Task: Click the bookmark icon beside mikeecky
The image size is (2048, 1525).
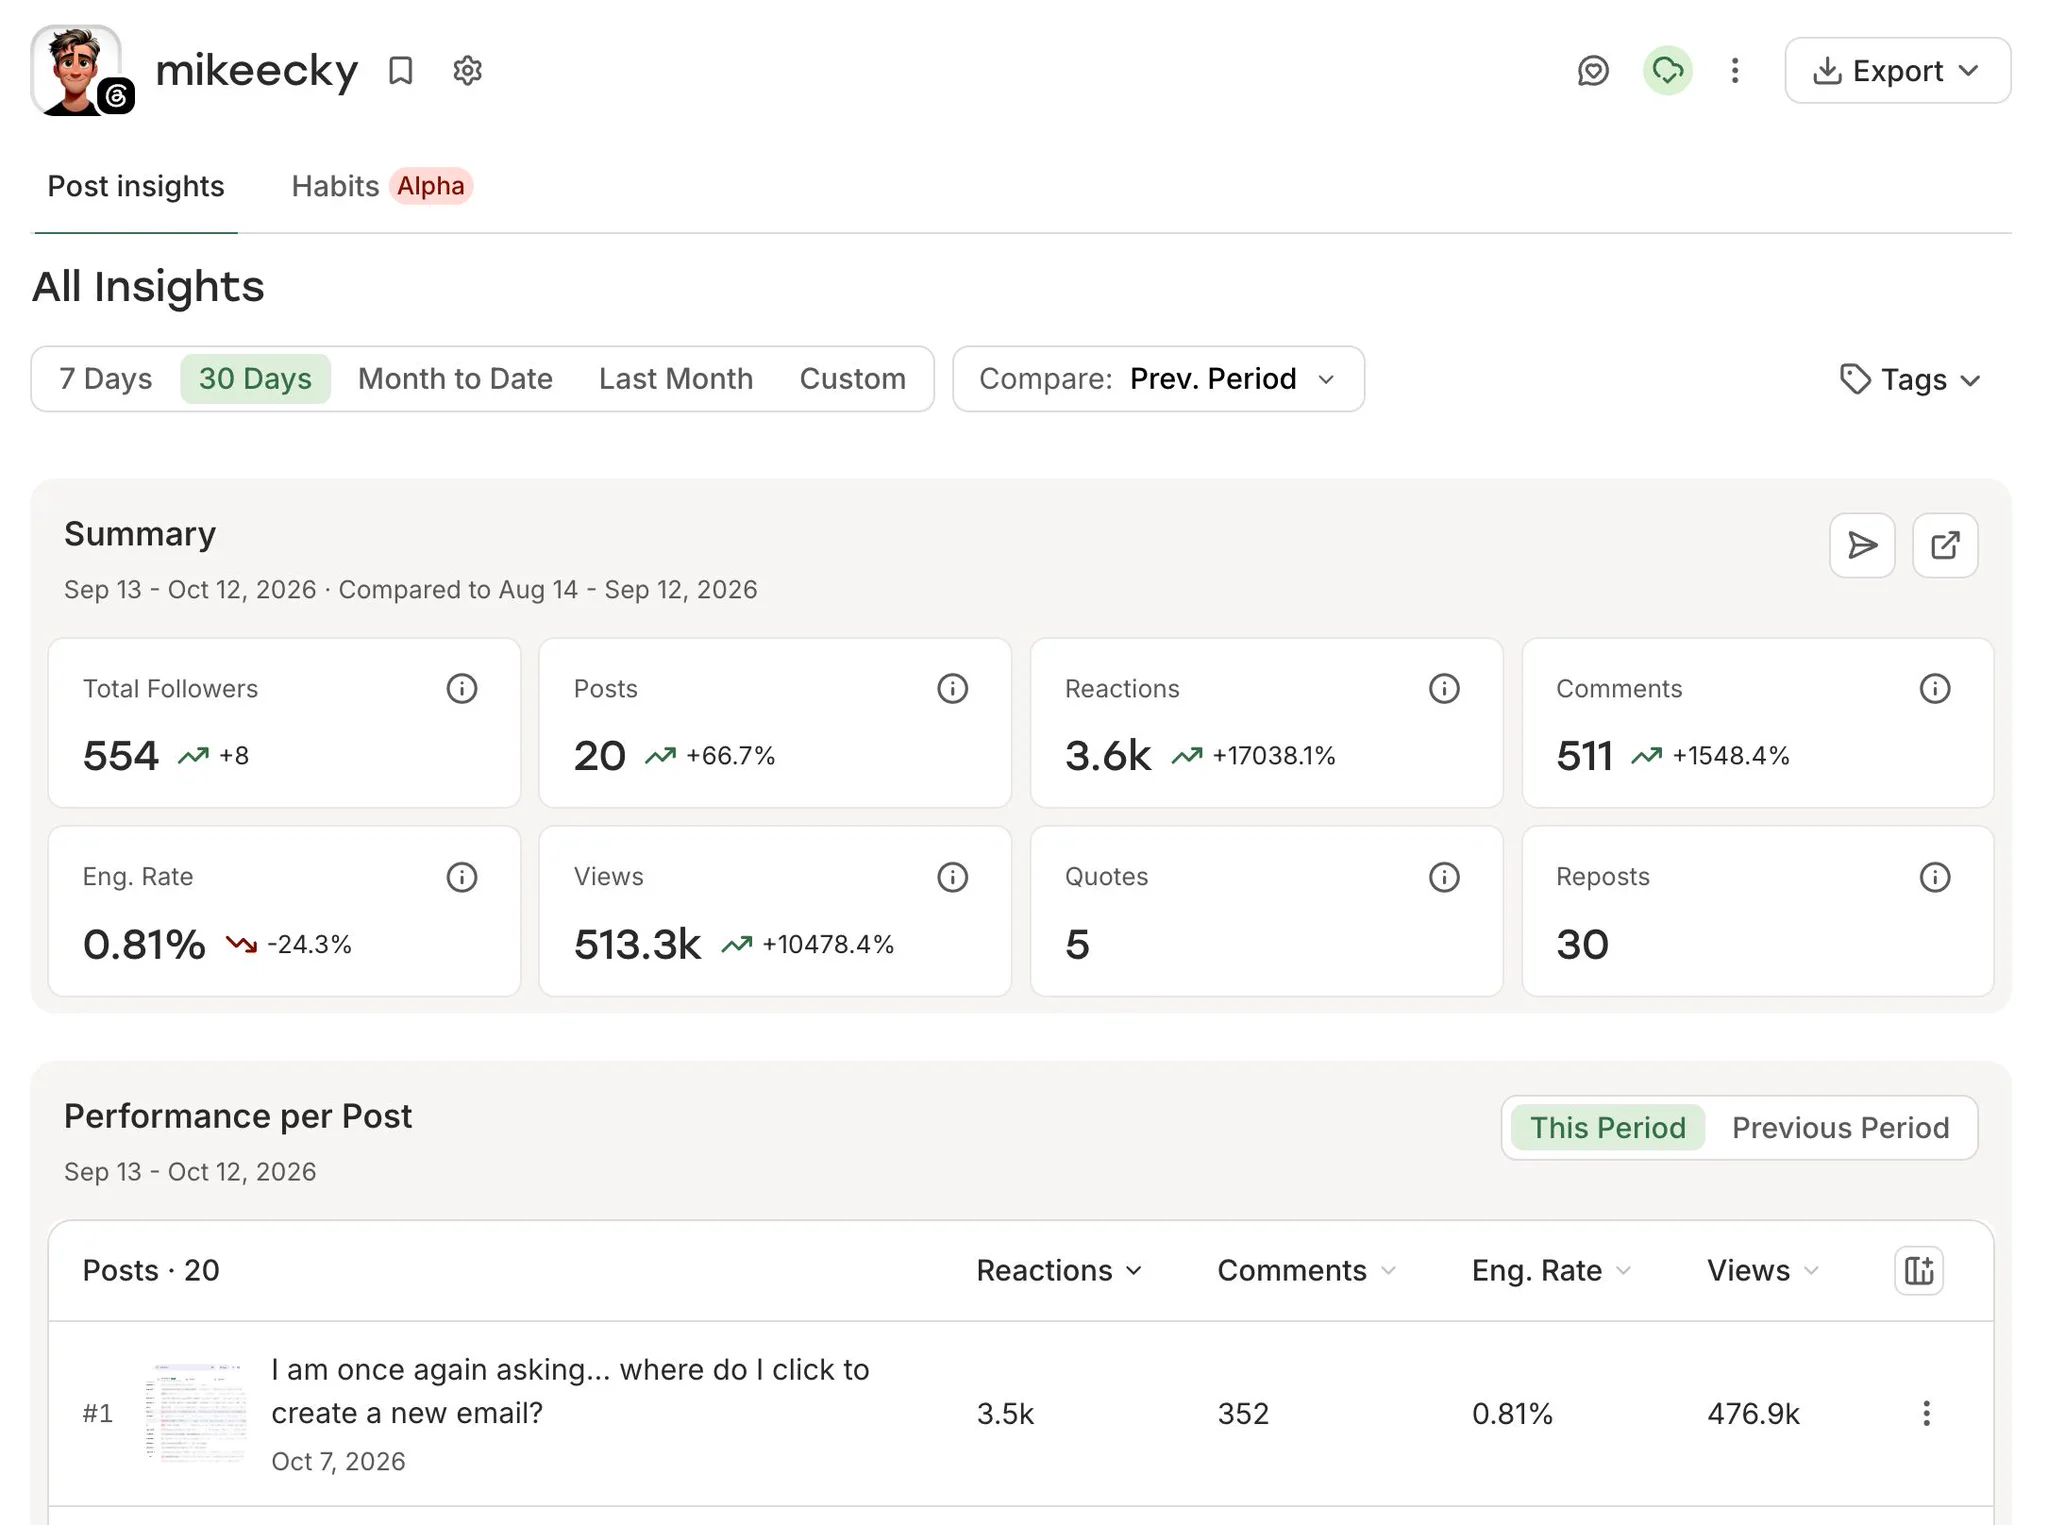Action: coord(400,70)
